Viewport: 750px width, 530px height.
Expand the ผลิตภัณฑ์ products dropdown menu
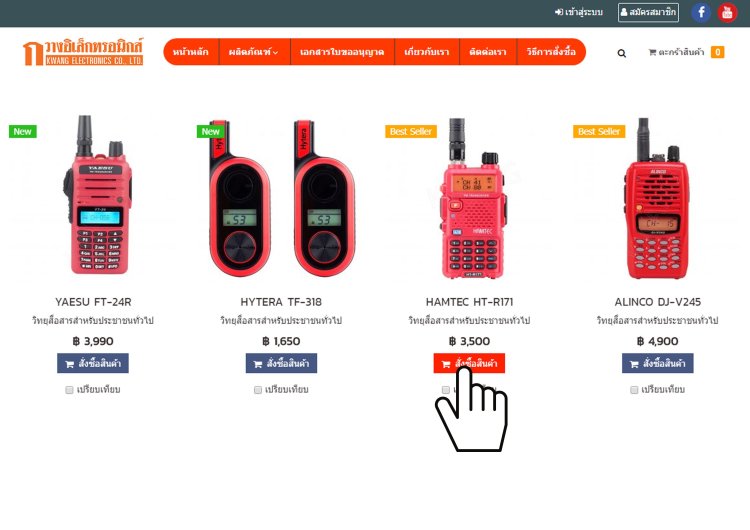[253, 52]
